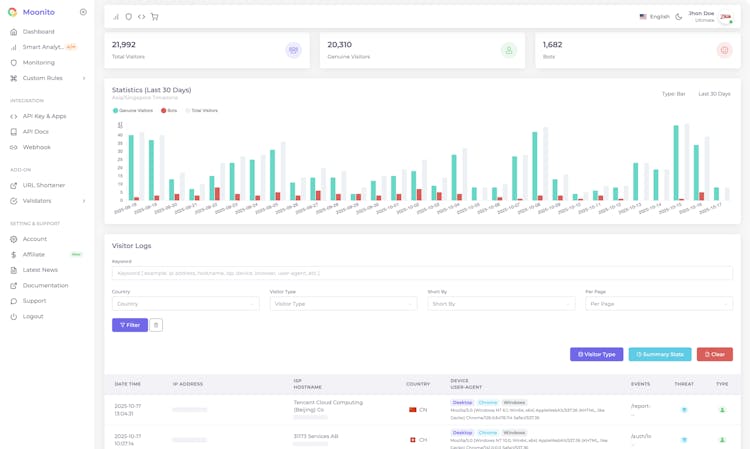Toggle Genuine Visitors series in chart legend

click(134, 111)
